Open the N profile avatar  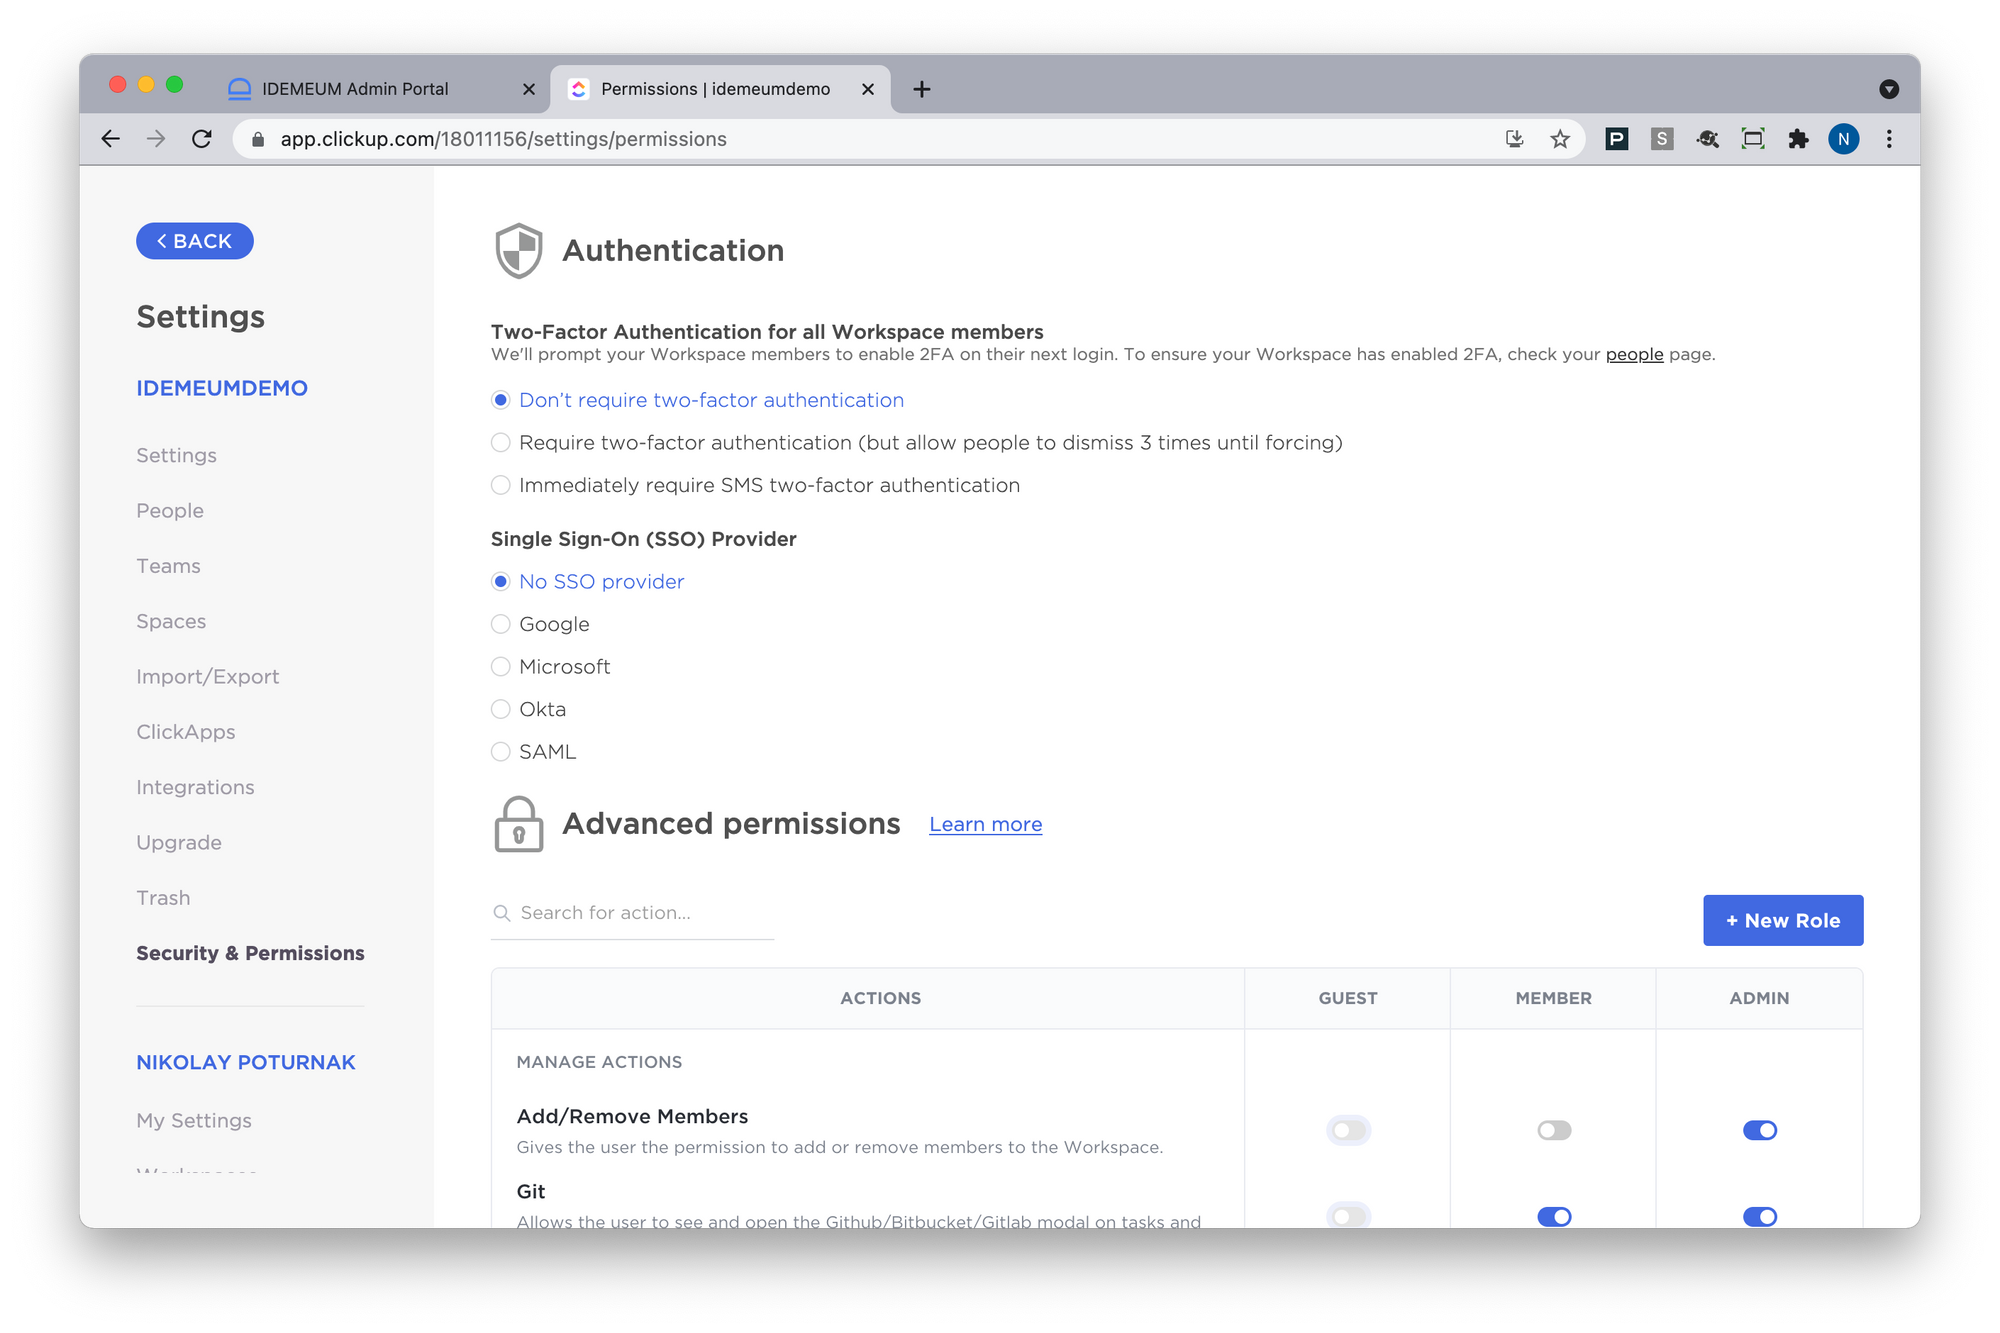click(x=1844, y=139)
